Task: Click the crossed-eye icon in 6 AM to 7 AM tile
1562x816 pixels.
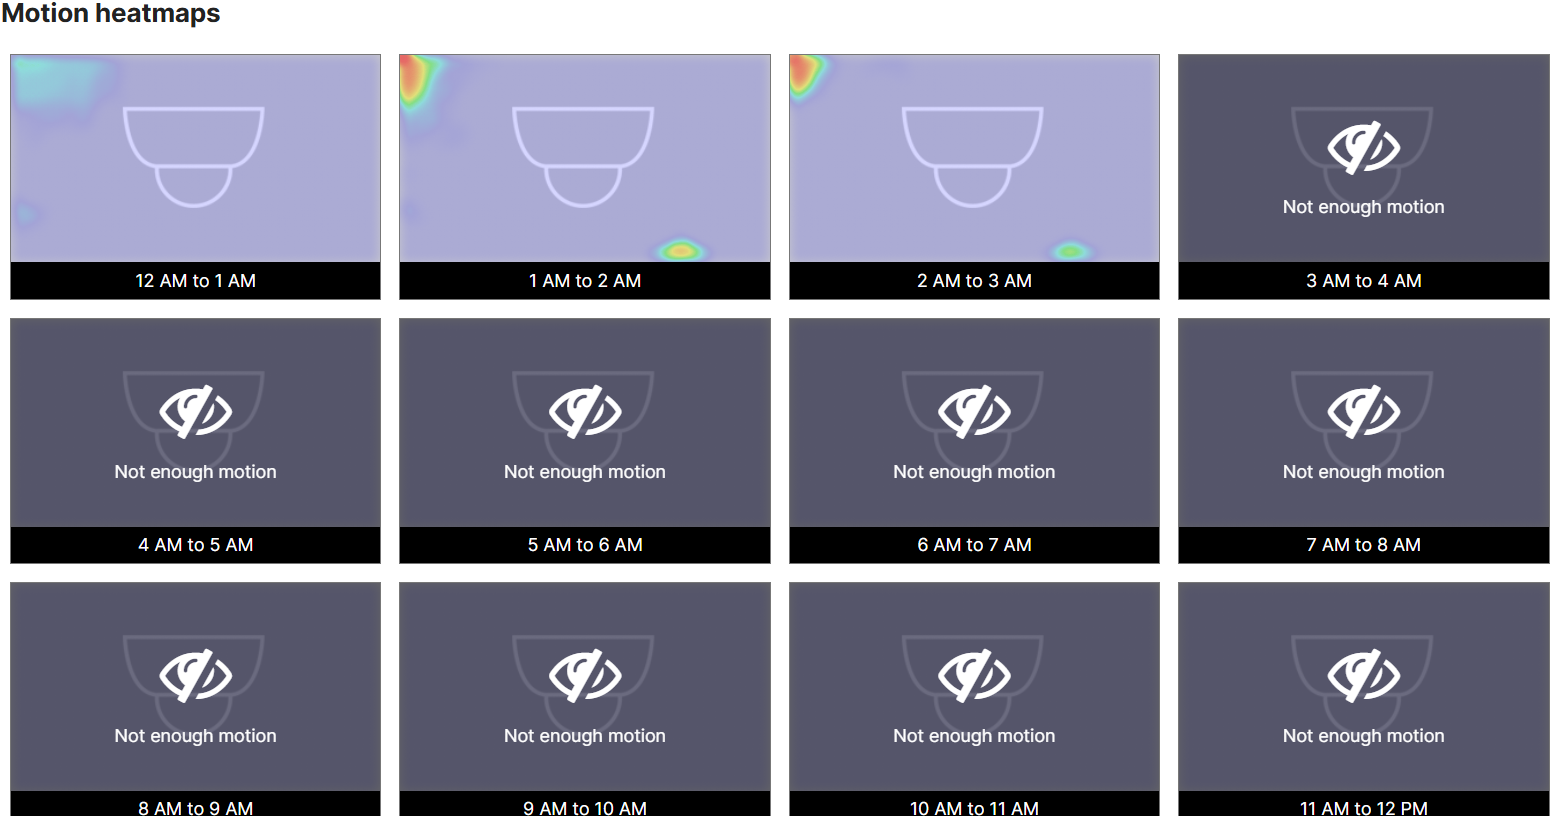Action: (x=974, y=412)
